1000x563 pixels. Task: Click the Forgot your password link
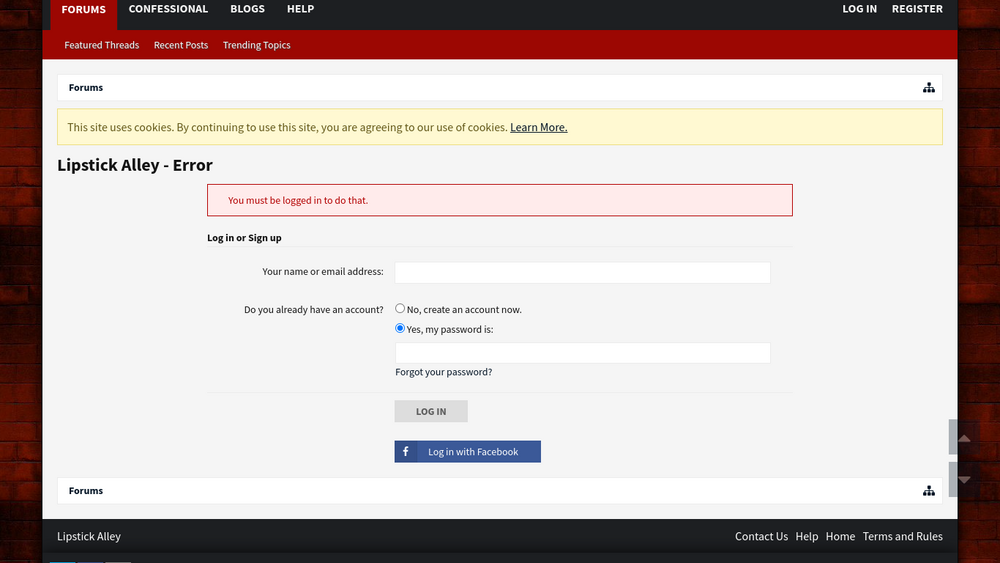(443, 372)
